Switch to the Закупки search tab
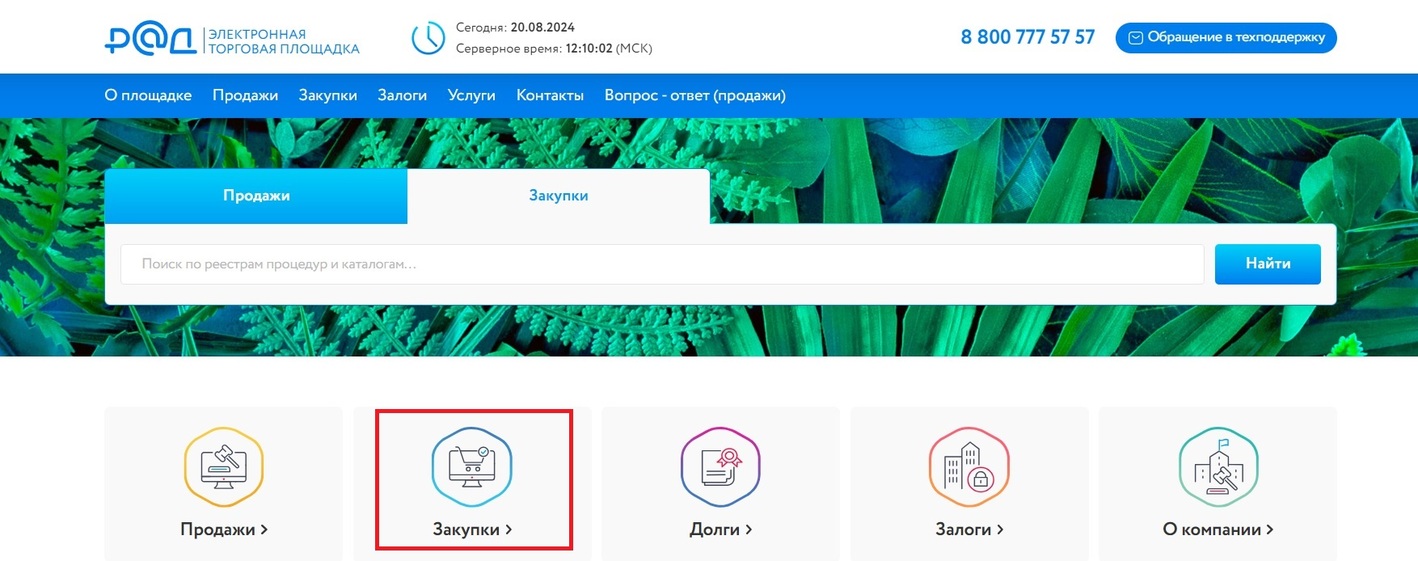Screen dimensions: 1418x561 (x=558, y=196)
